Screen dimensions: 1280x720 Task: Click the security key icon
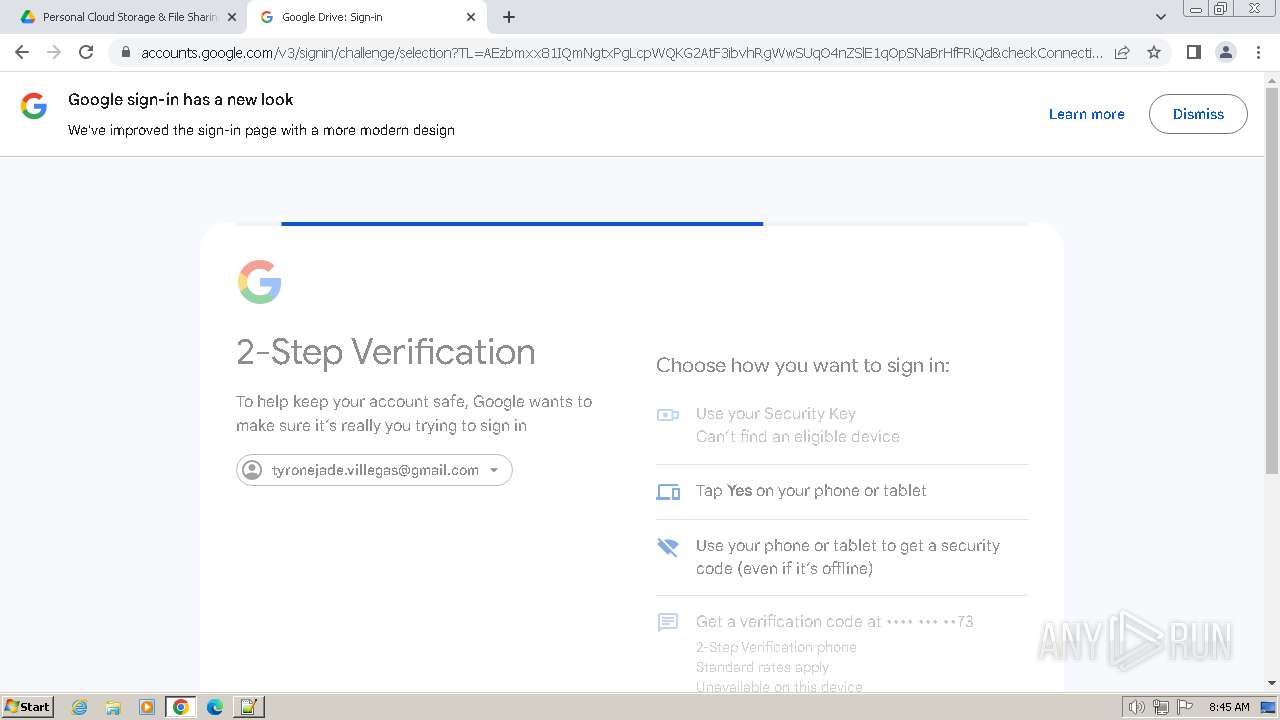668,414
